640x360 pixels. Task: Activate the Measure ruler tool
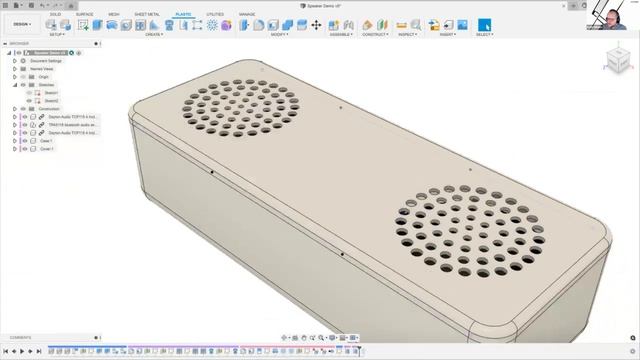(x=401, y=25)
